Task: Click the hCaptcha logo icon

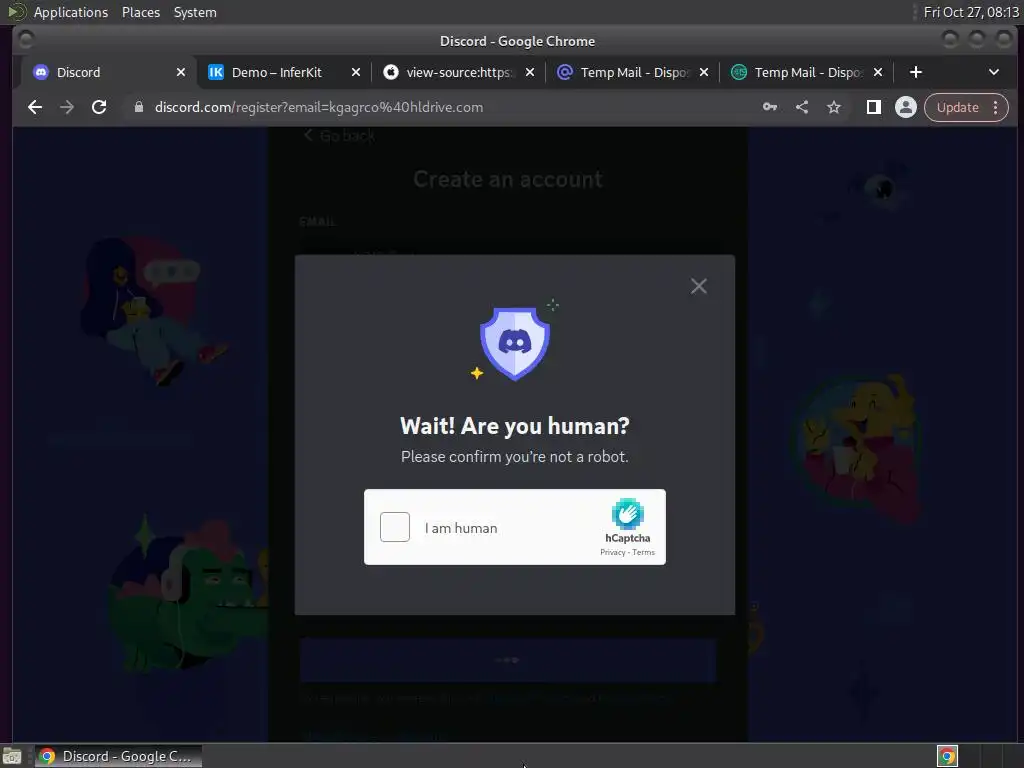Action: 628,514
